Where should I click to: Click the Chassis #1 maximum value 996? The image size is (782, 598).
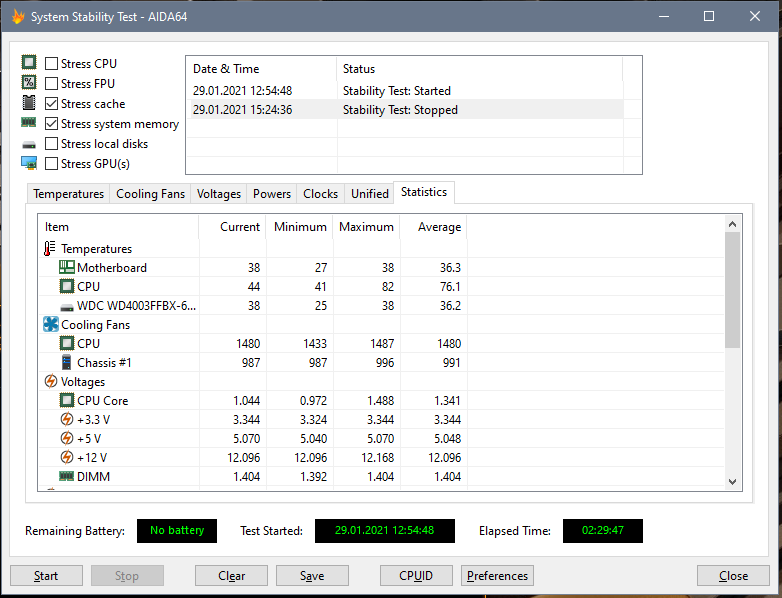click(385, 363)
